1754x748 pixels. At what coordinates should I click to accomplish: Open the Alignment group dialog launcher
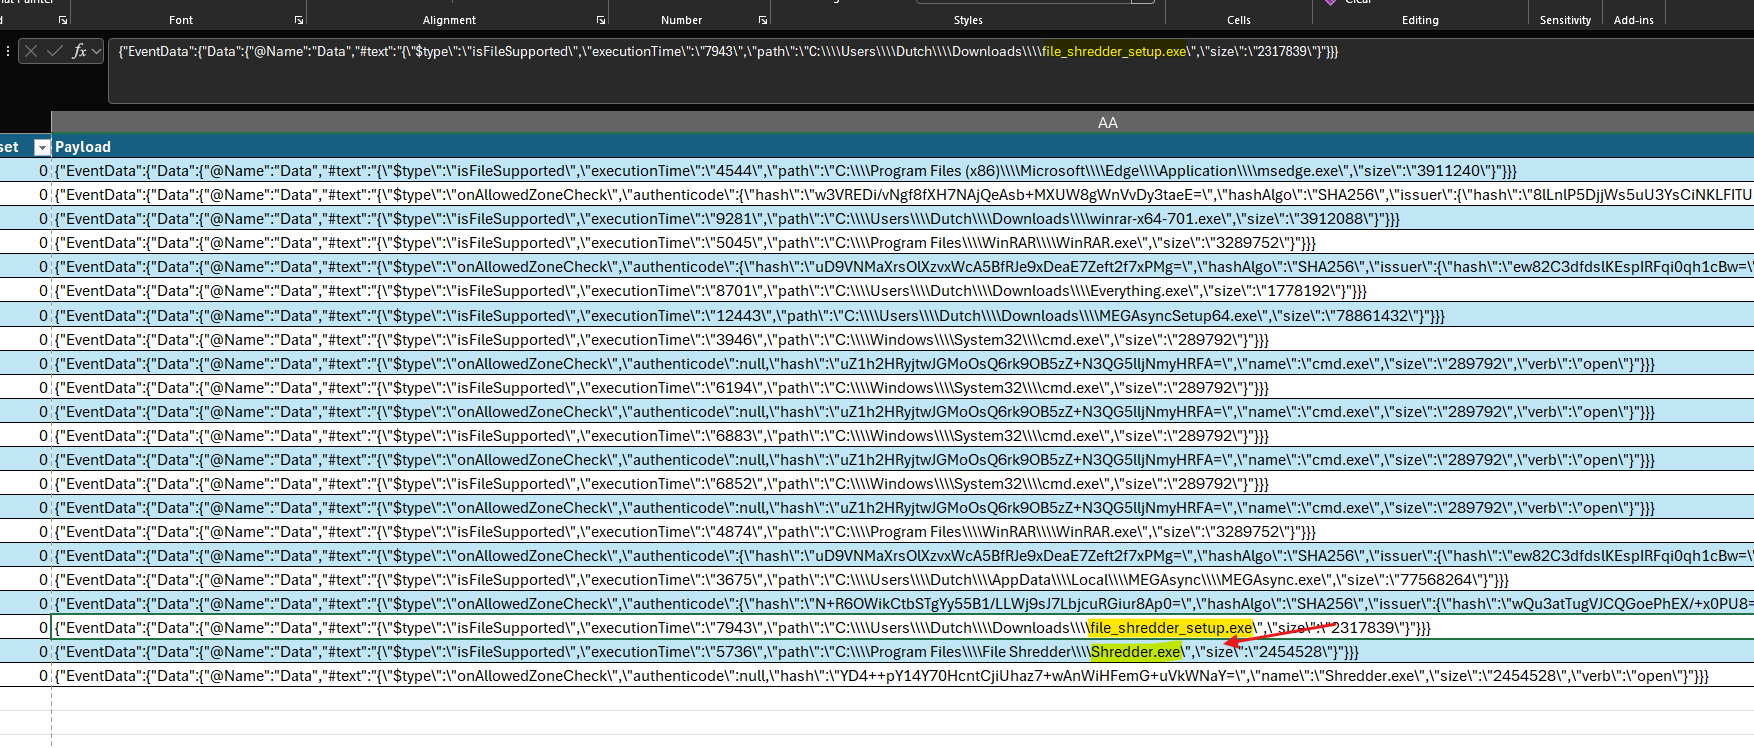(x=601, y=20)
